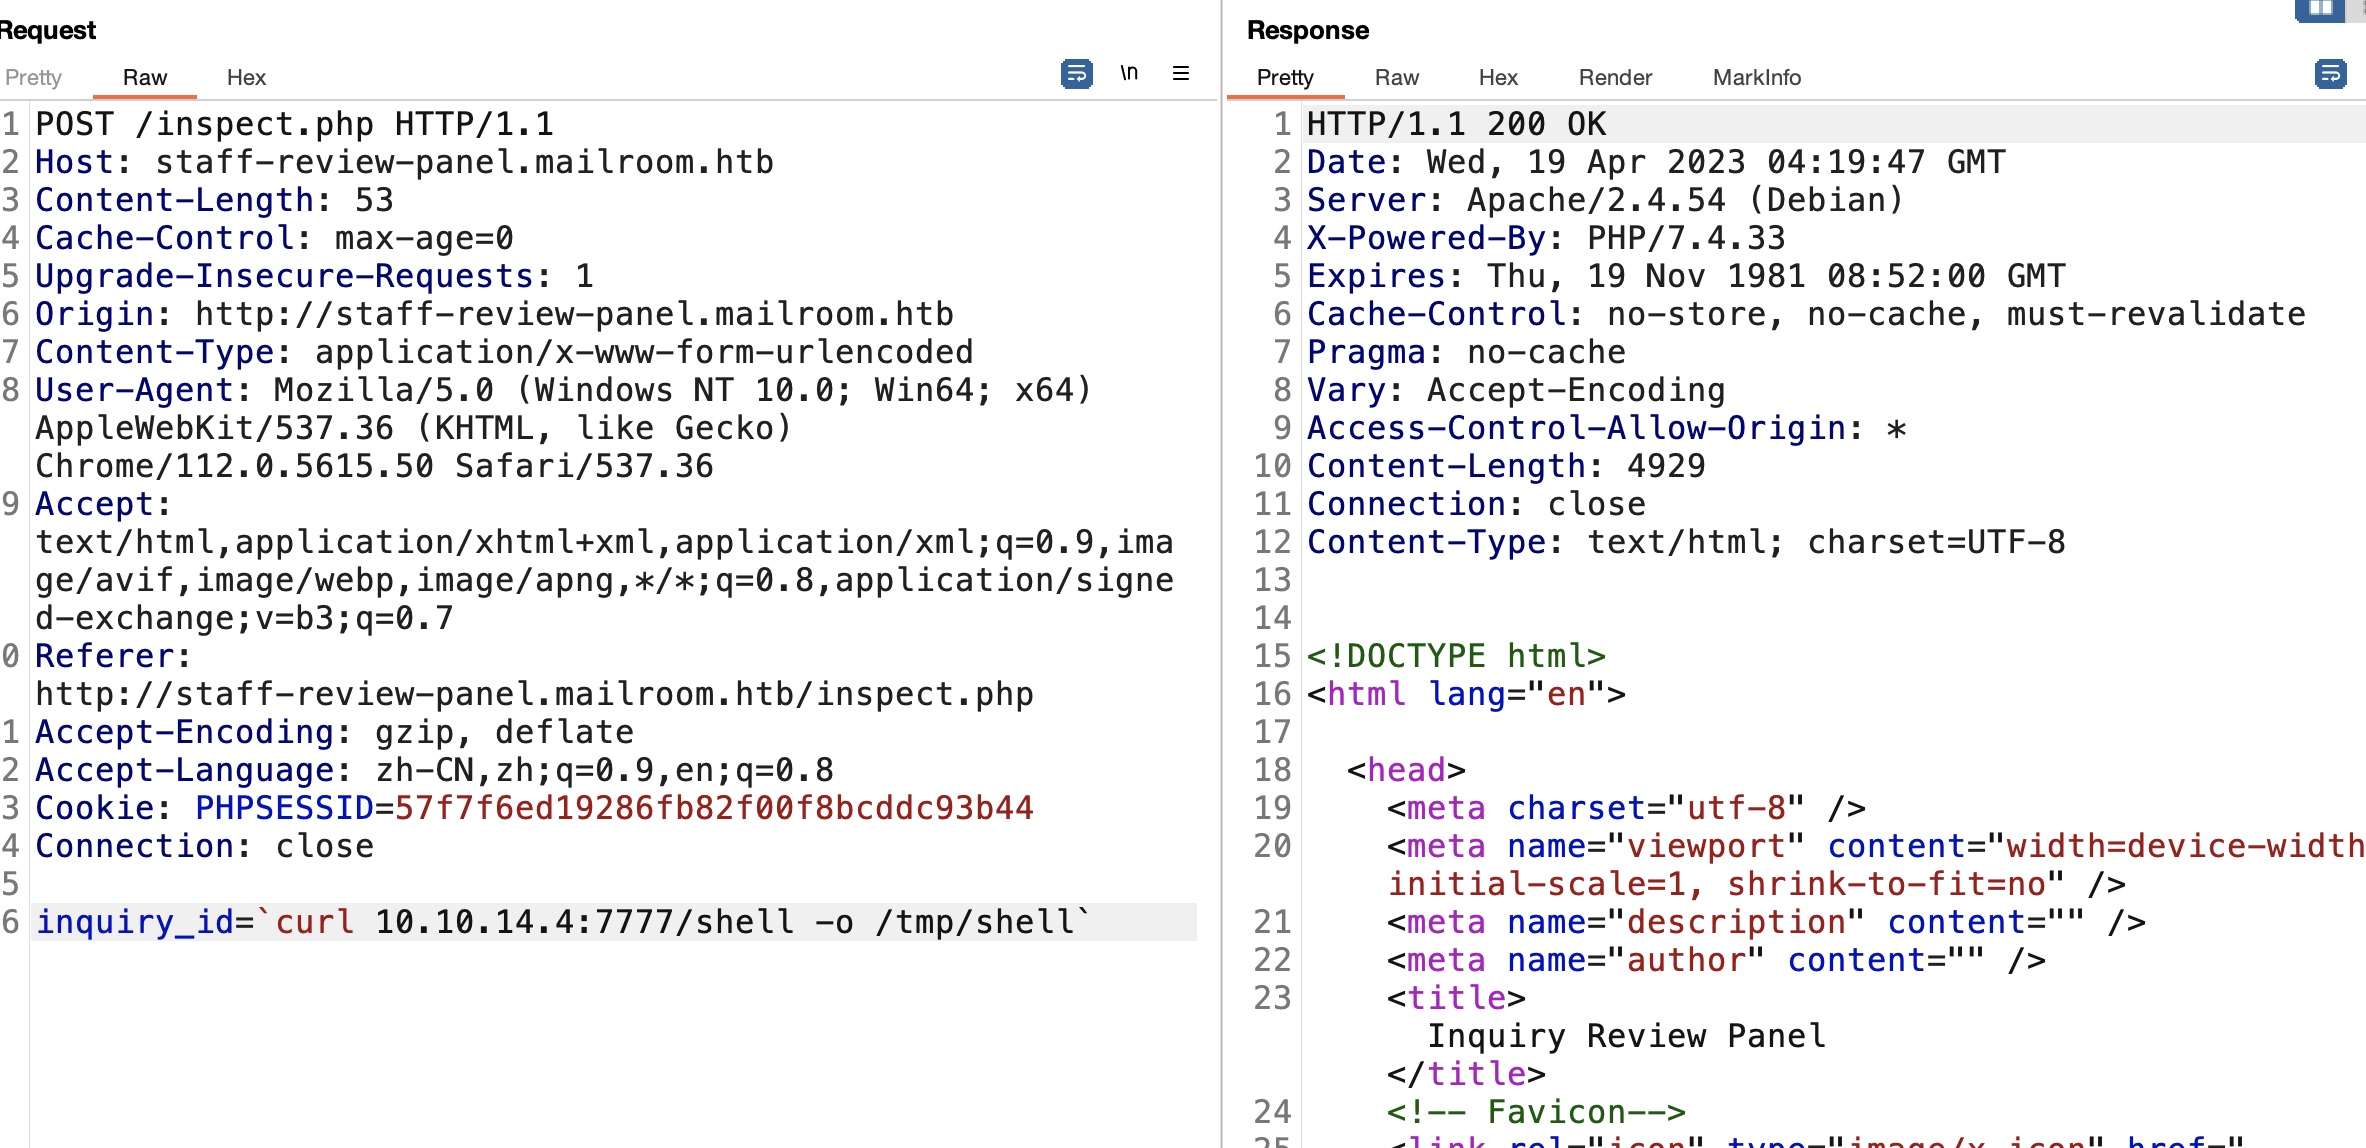2366x1148 pixels.
Task: Open the Response Render tab
Action: (x=1615, y=78)
